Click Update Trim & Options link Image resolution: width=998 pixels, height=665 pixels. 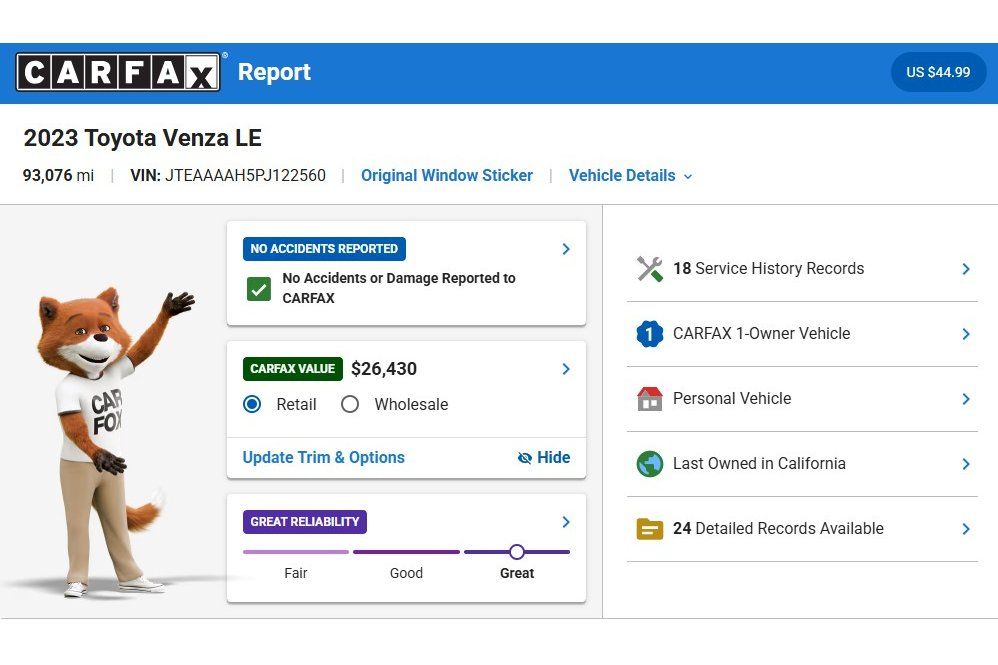[x=323, y=458]
